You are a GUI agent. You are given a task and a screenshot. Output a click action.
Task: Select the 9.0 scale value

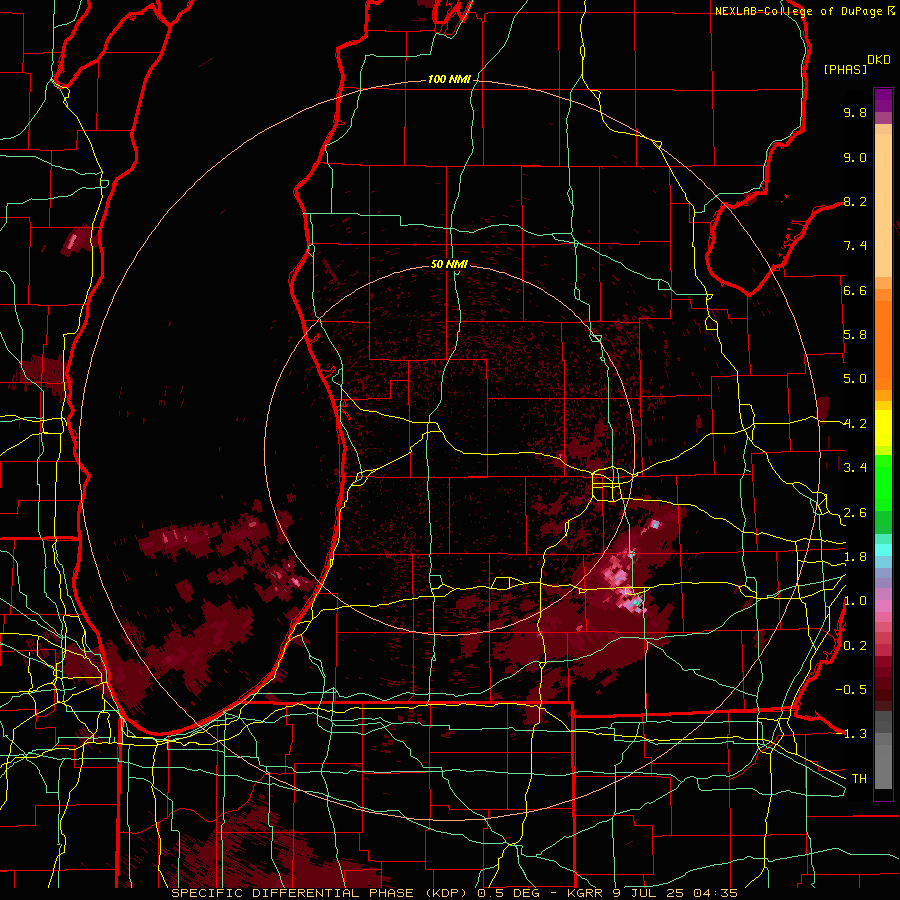[855, 157]
